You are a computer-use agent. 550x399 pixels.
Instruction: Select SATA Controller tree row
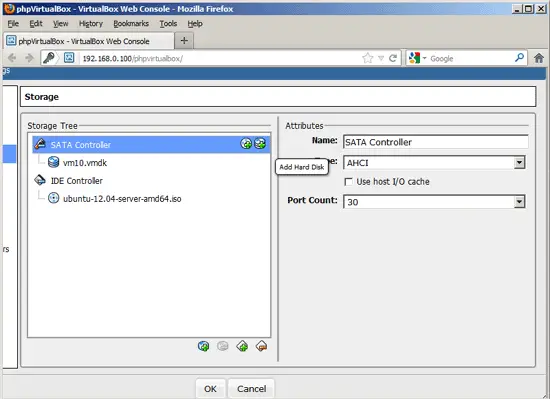[x=151, y=144]
